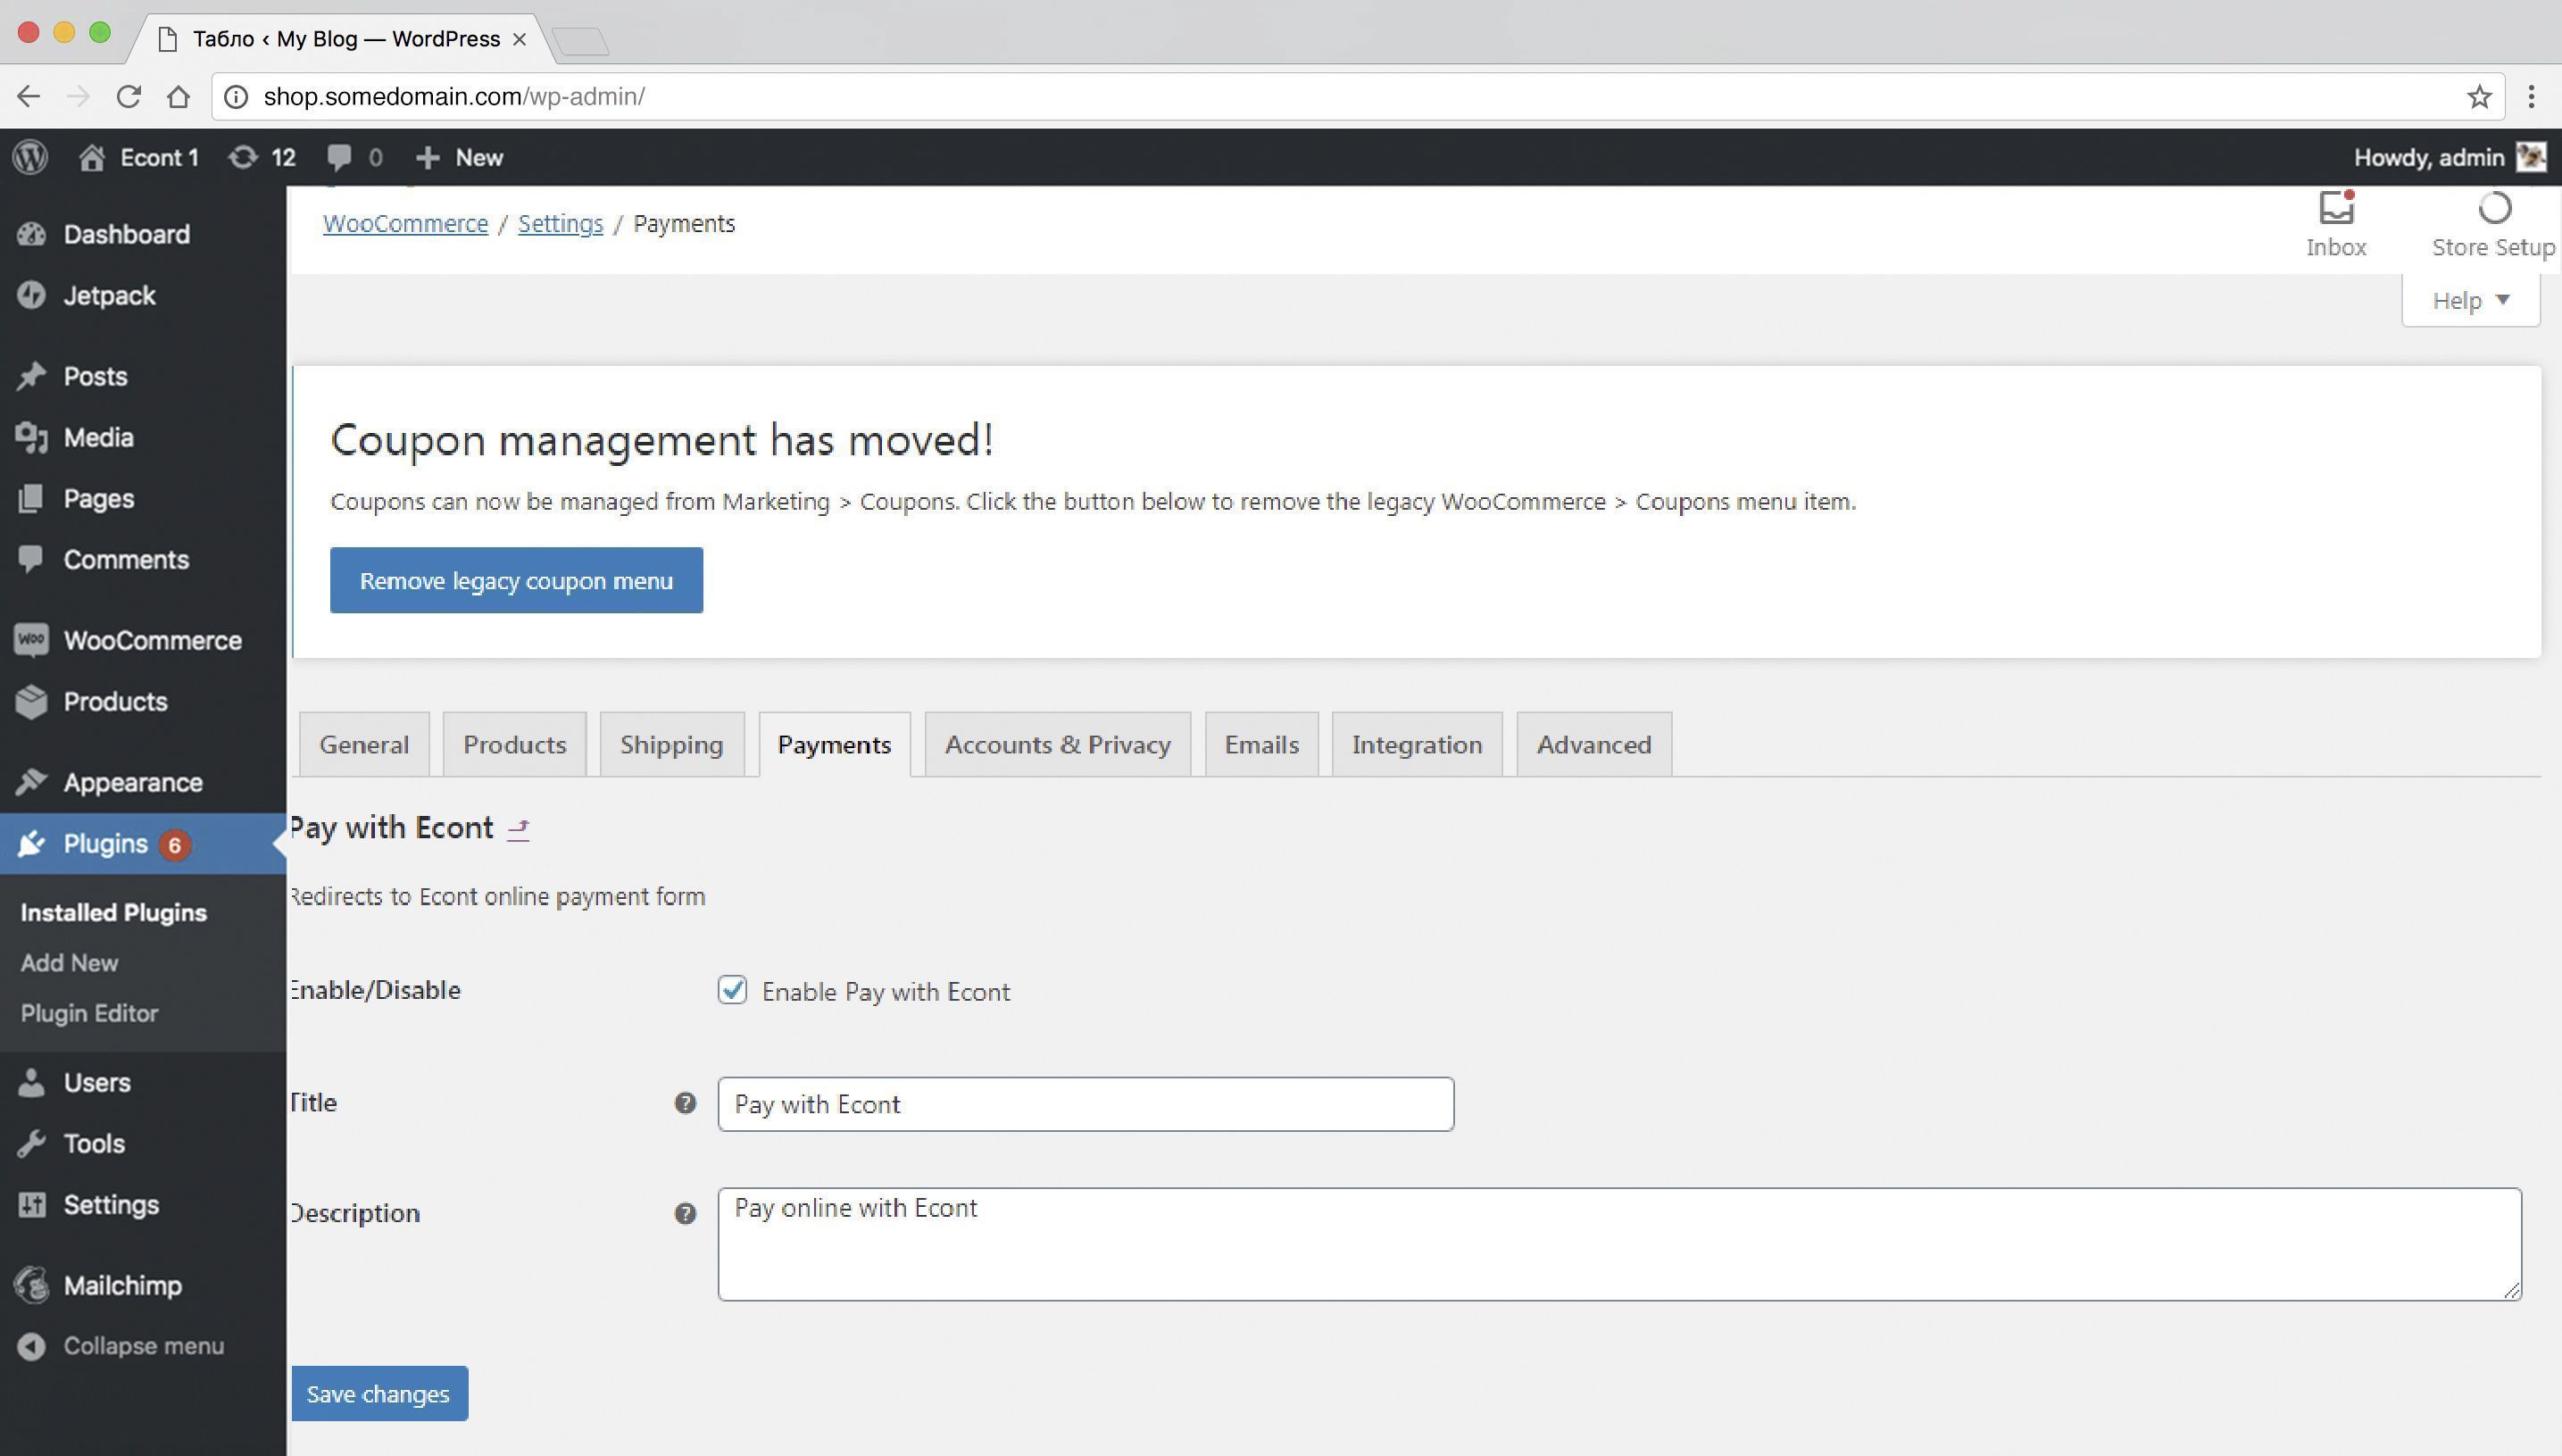Screen dimensions: 2562x1456
Task: Open the browser three-dot menu
Action: point(2531,97)
